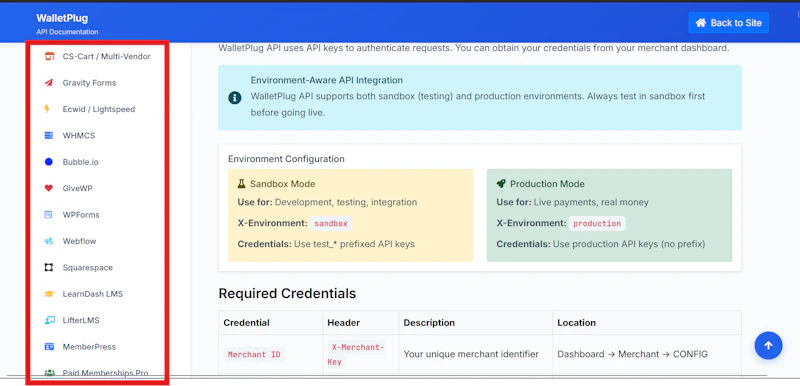Click the Location column header
This screenshot has width=800, height=386.
(577, 323)
